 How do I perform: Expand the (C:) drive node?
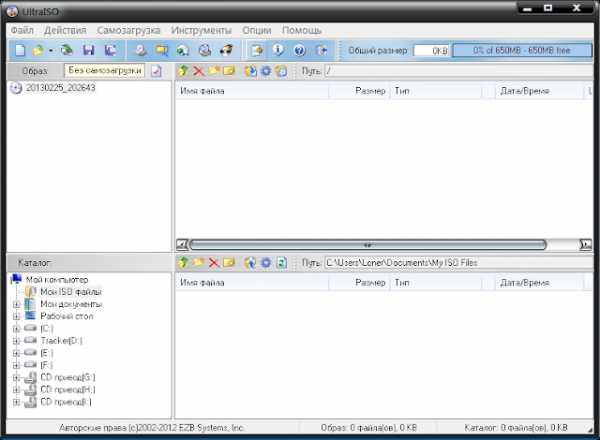pyautogui.click(x=16, y=329)
